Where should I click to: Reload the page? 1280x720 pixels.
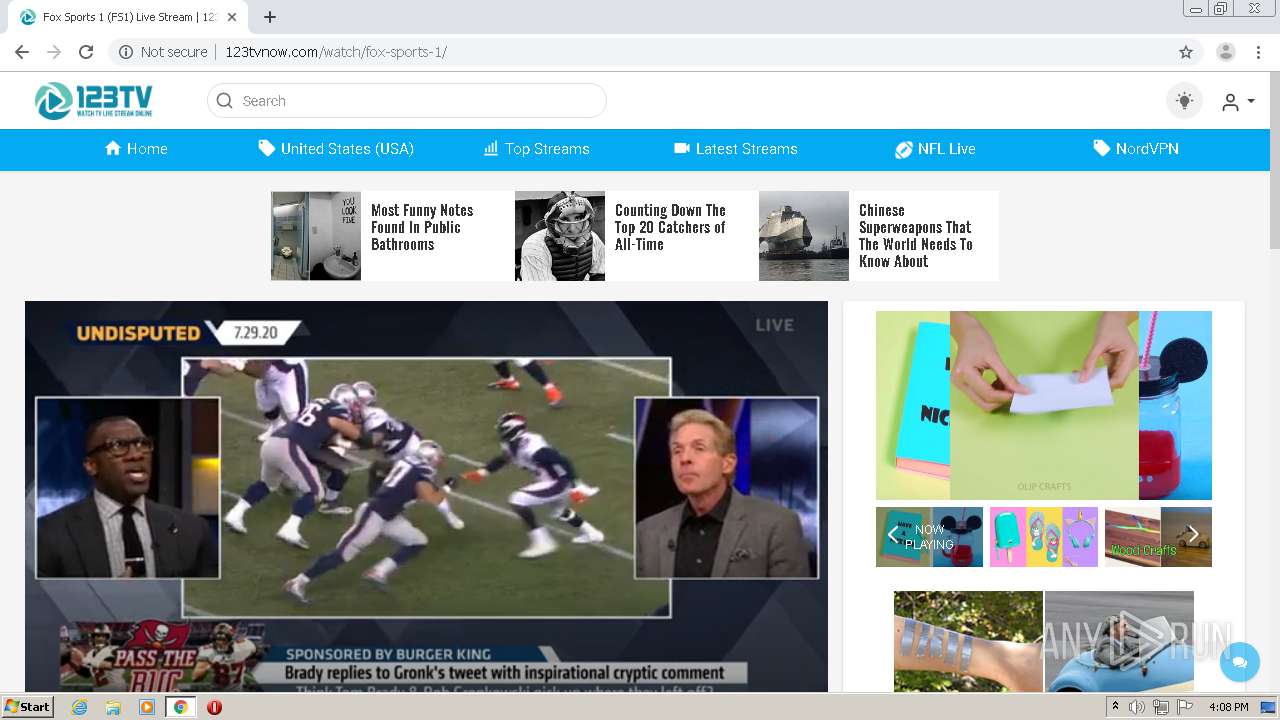[x=86, y=52]
